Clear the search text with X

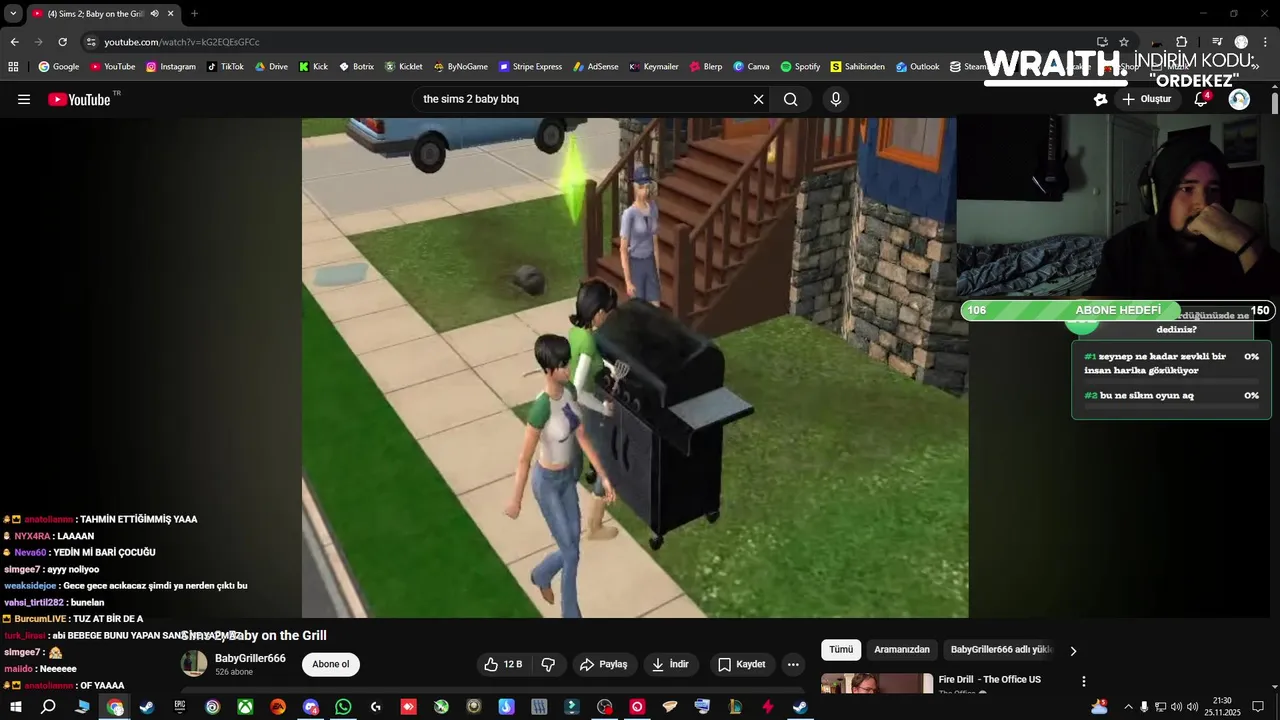point(758,99)
